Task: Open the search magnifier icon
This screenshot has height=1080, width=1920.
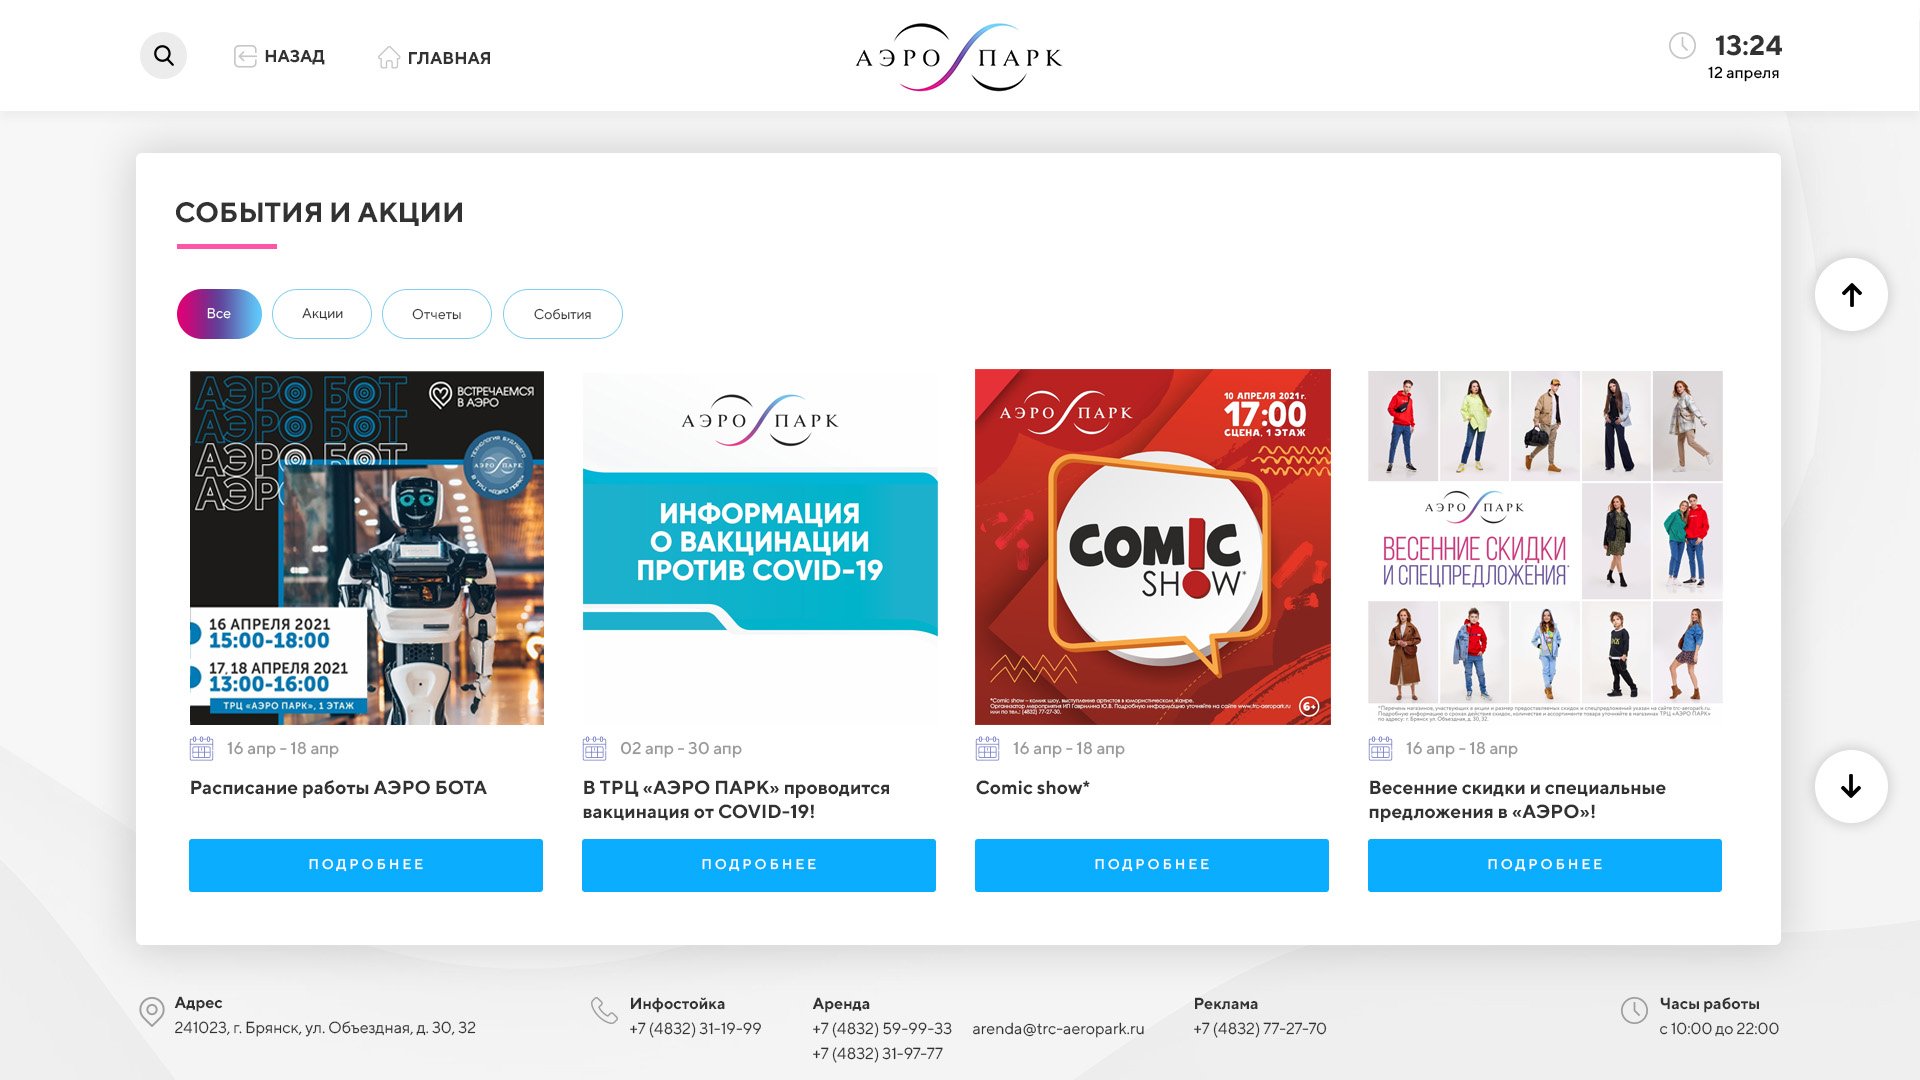Action: tap(164, 56)
